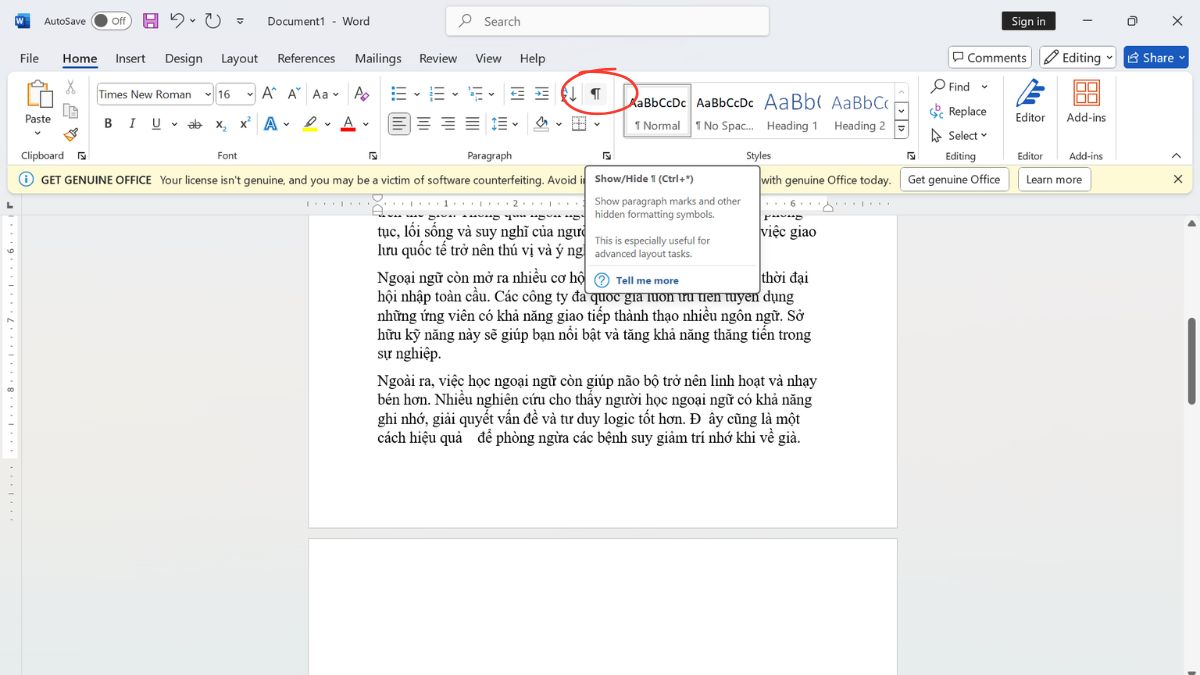The width and height of the screenshot is (1200, 675).
Task: Open the Editing mode dropdown
Action: 1078,57
